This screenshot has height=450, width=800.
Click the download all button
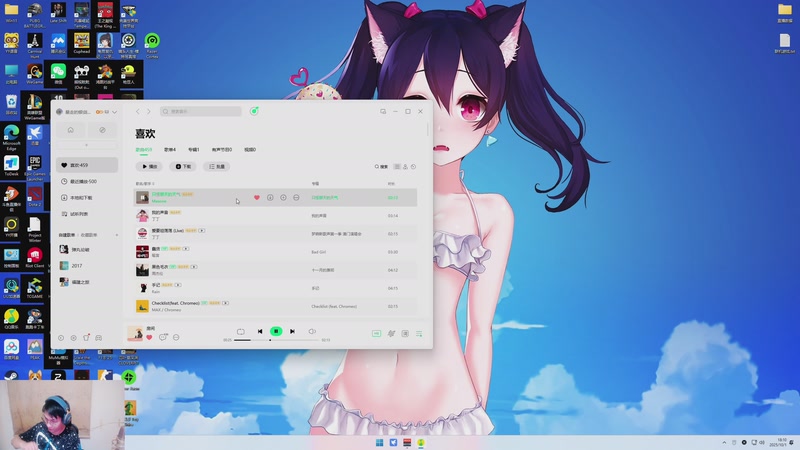(183, 166)
